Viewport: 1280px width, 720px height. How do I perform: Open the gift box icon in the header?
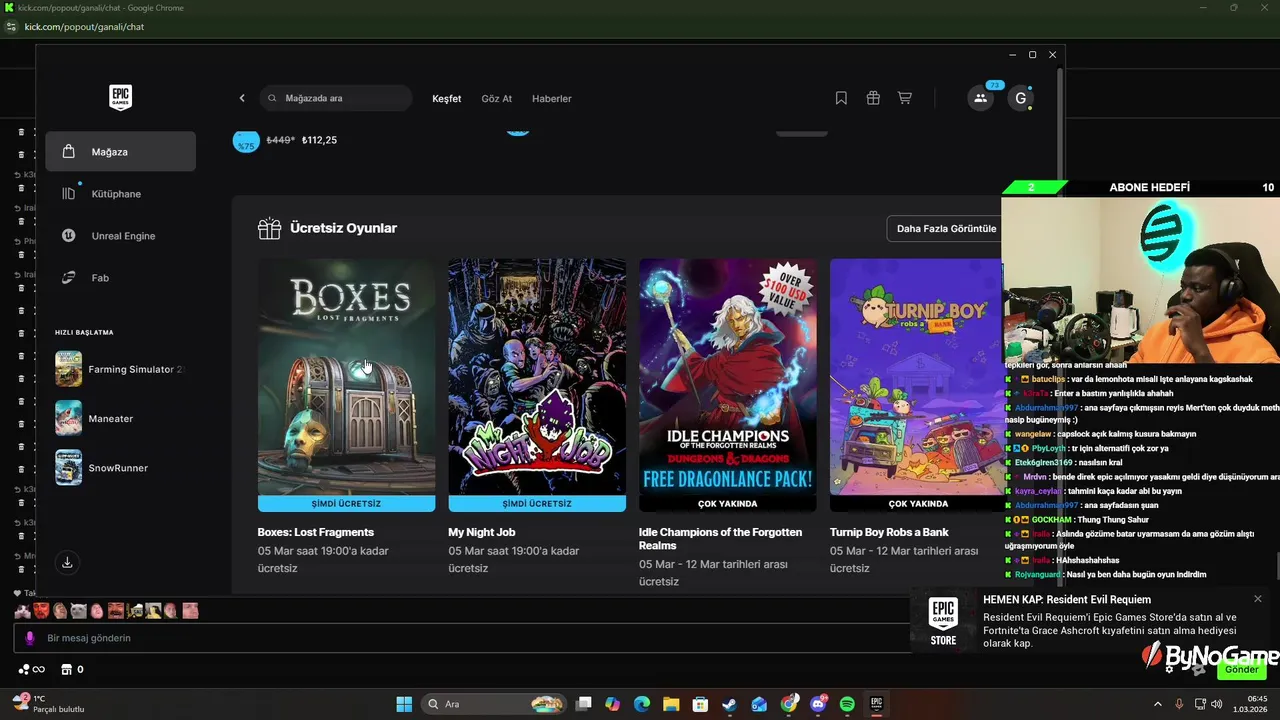(873, 98)
